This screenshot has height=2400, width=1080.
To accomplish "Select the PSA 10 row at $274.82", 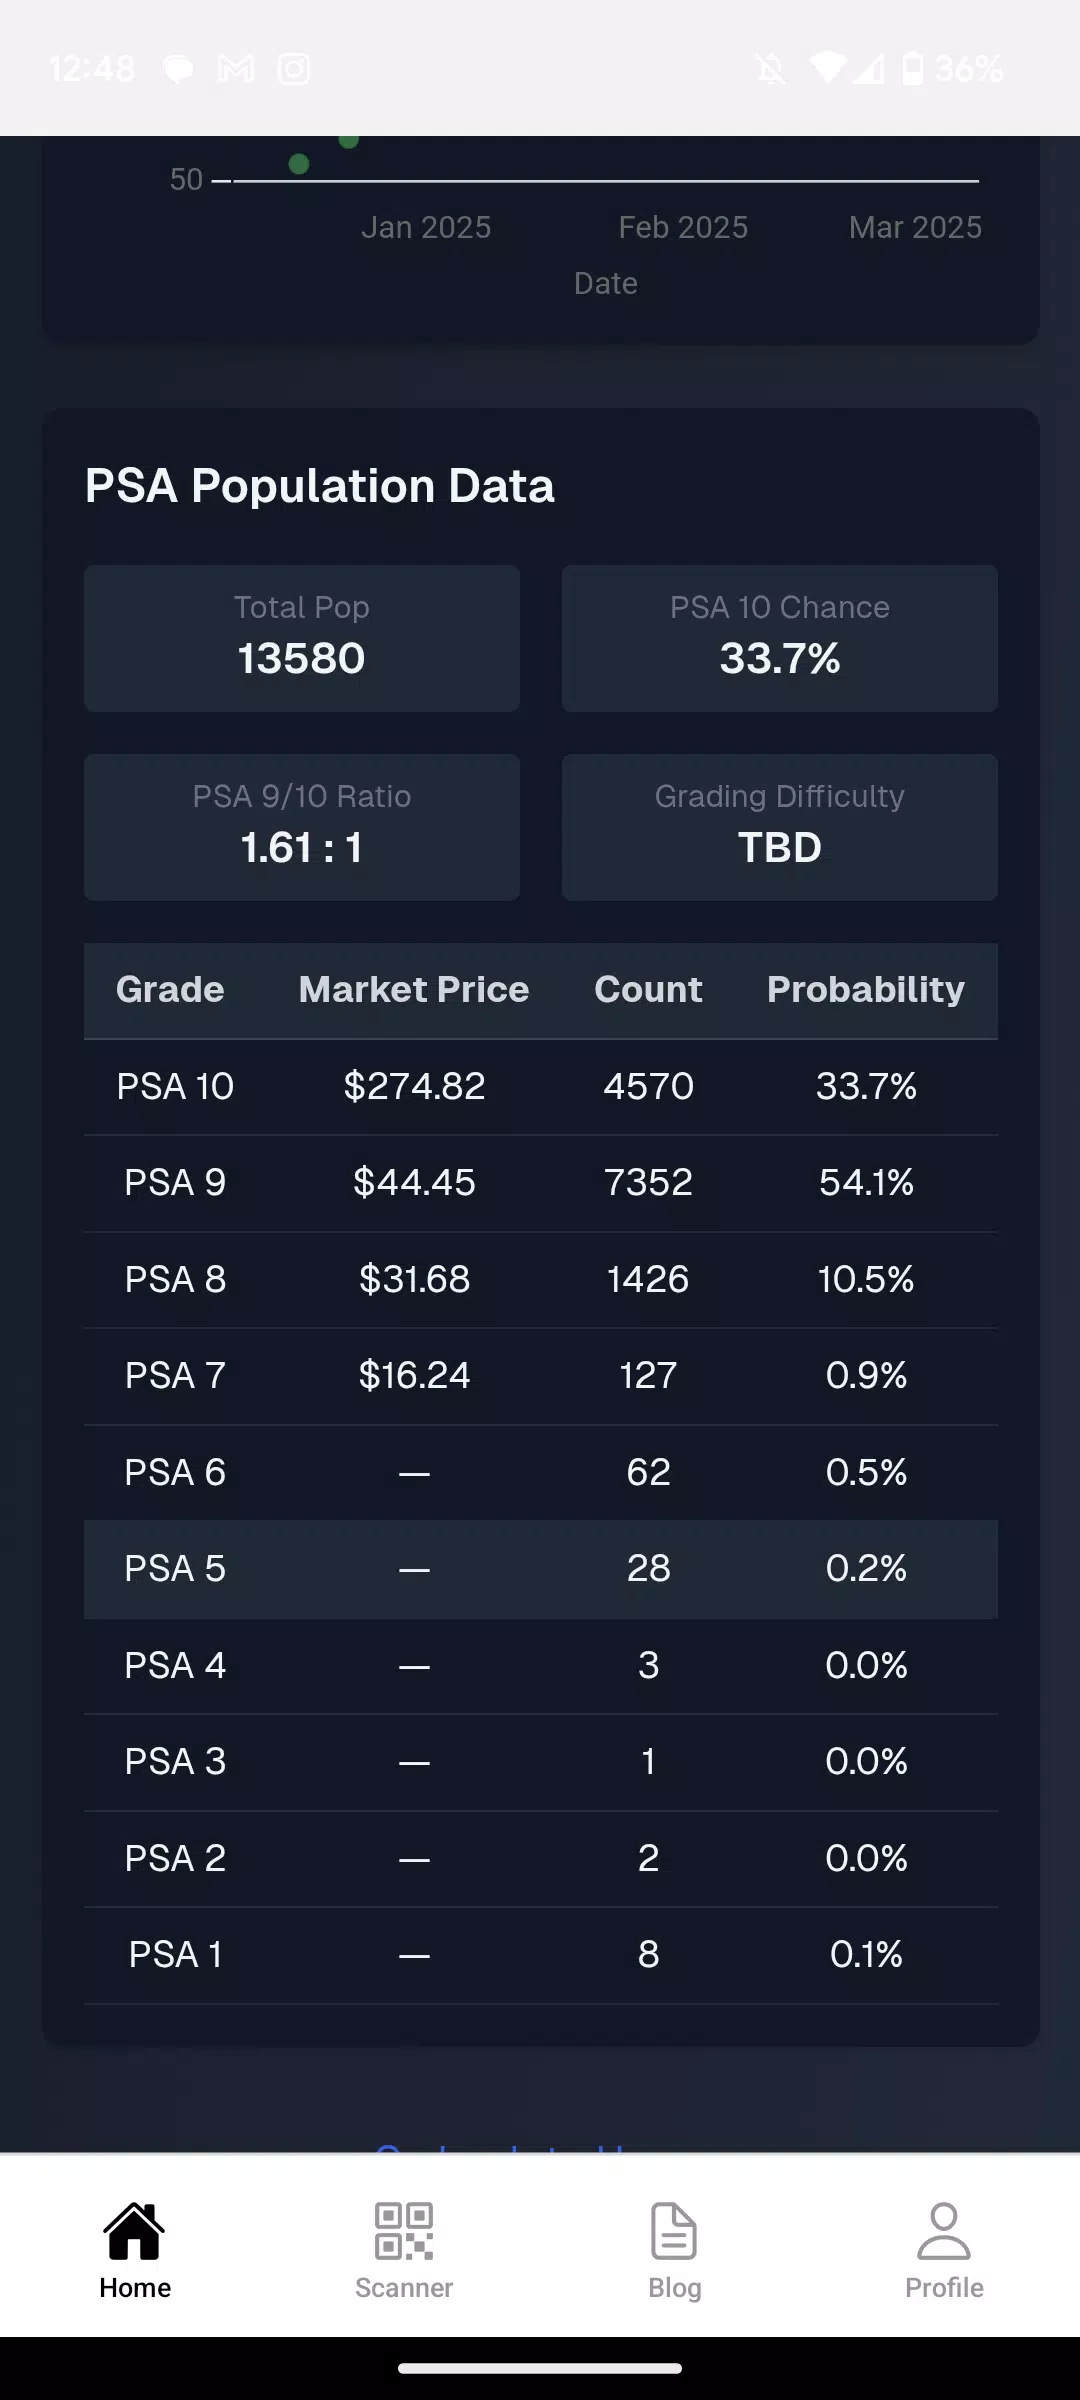I will pos(541,1087).
